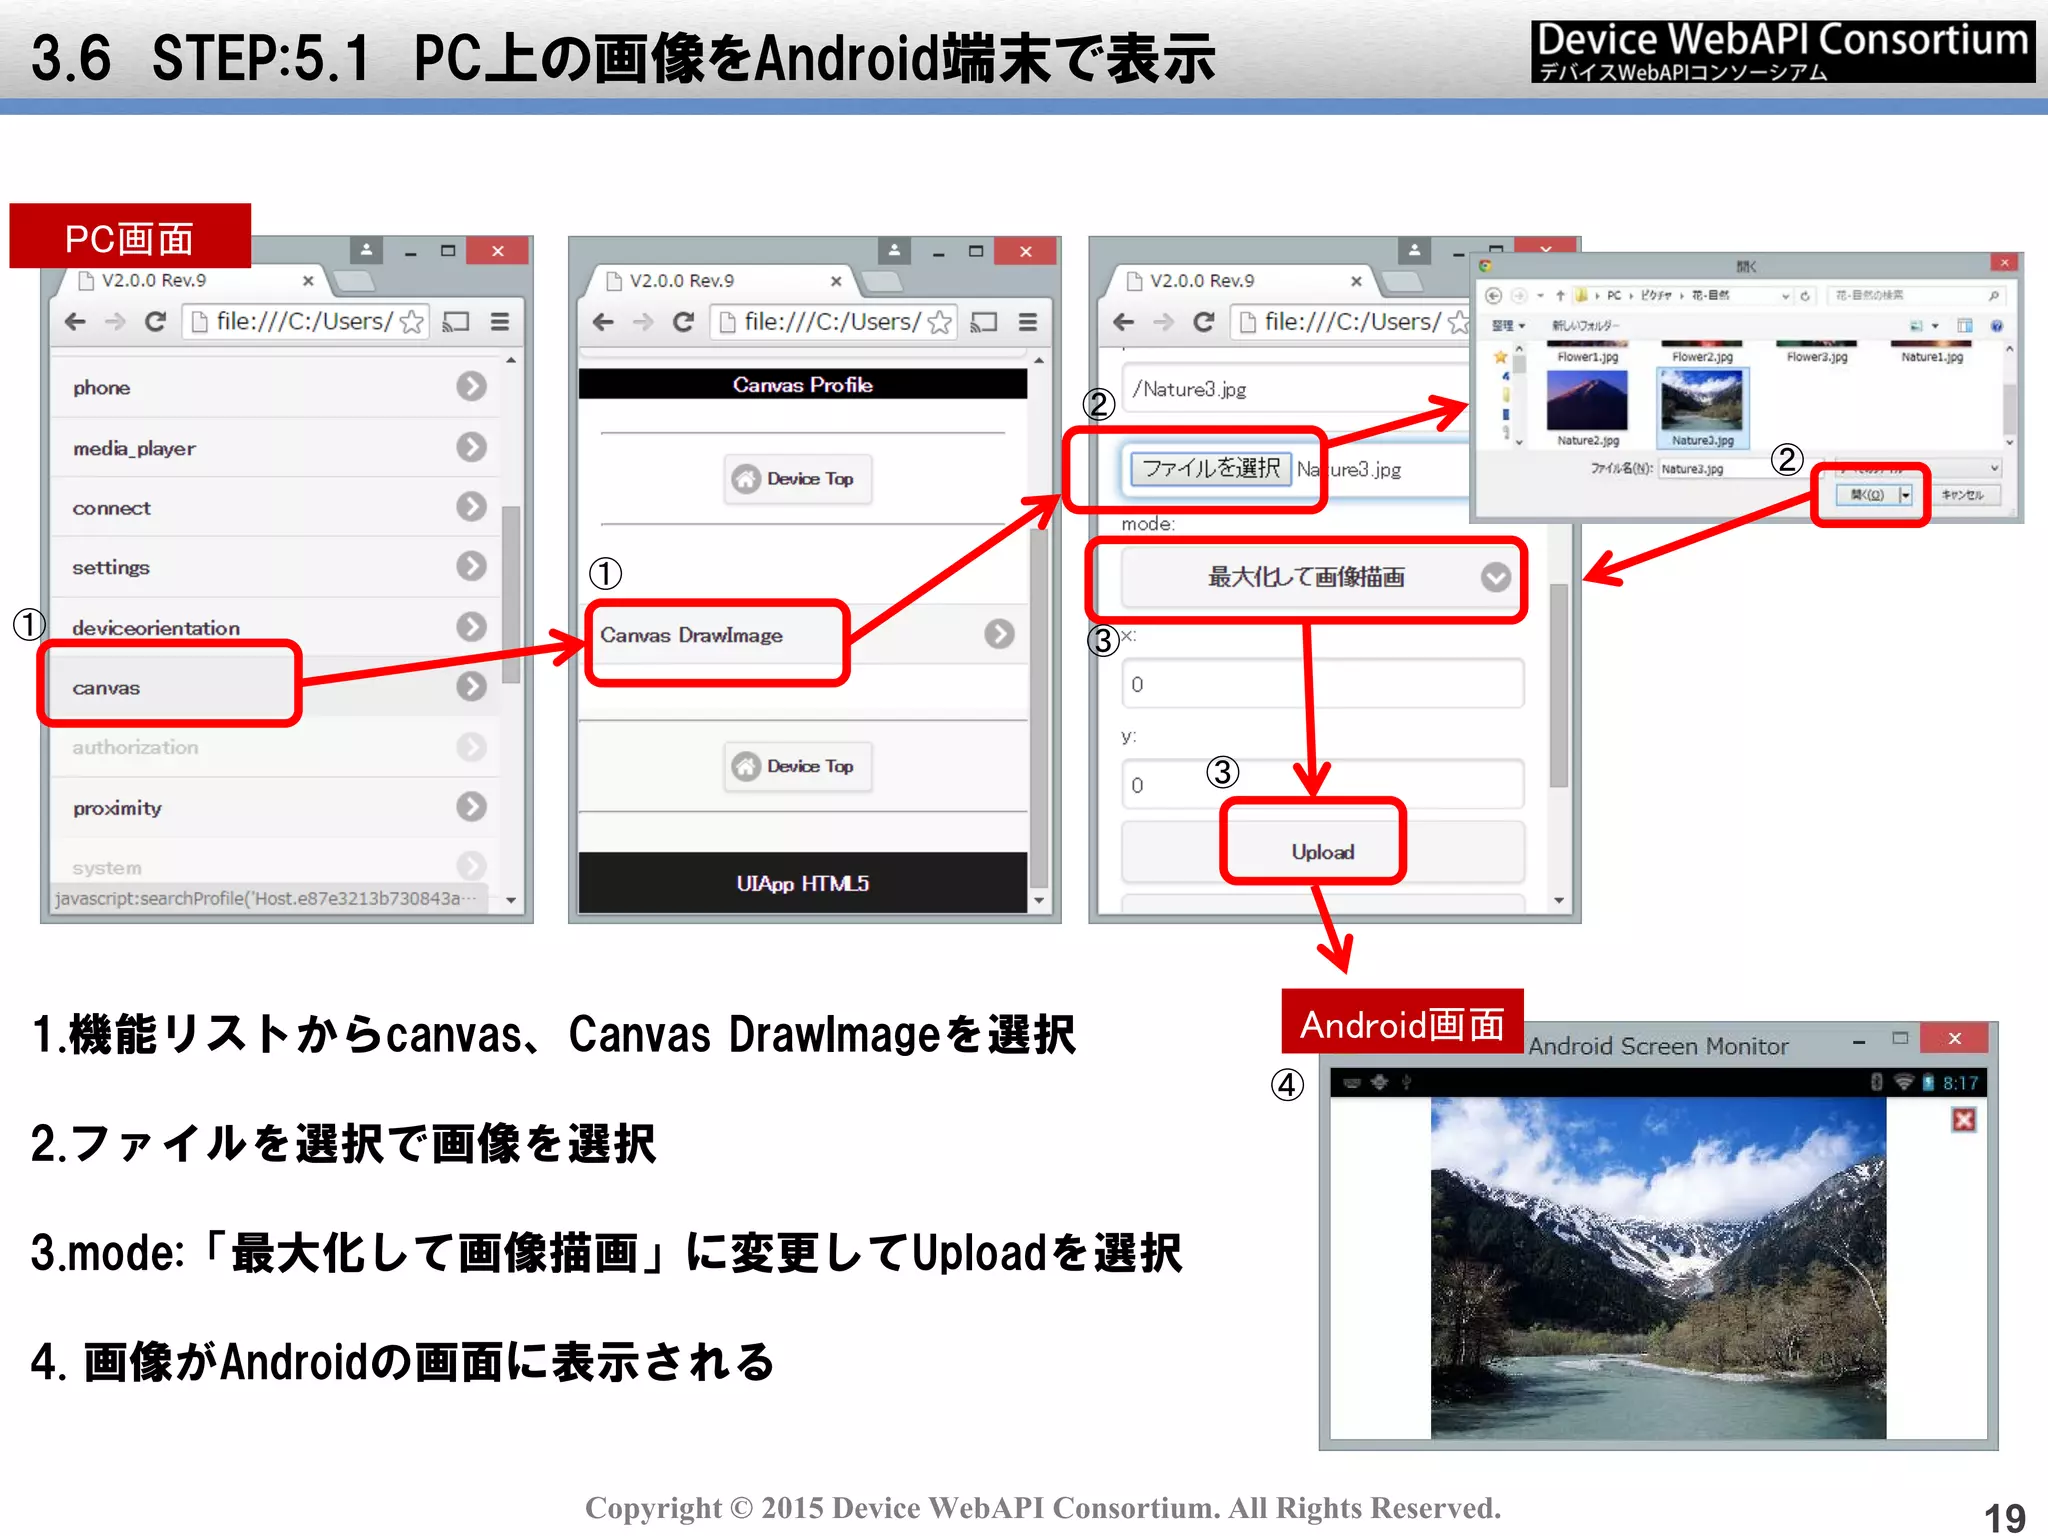Bookmark star in Canvas Profile browser window
The width and height of the screenshot is (2048, 1536).
point(939,322)
